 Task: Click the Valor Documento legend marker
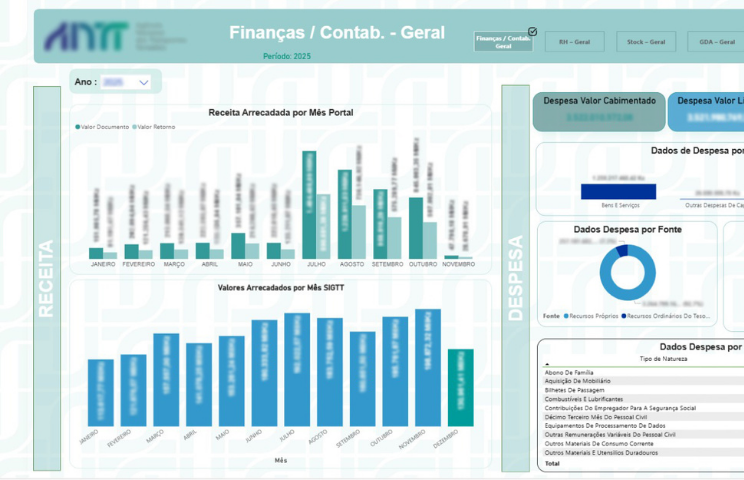77,127
